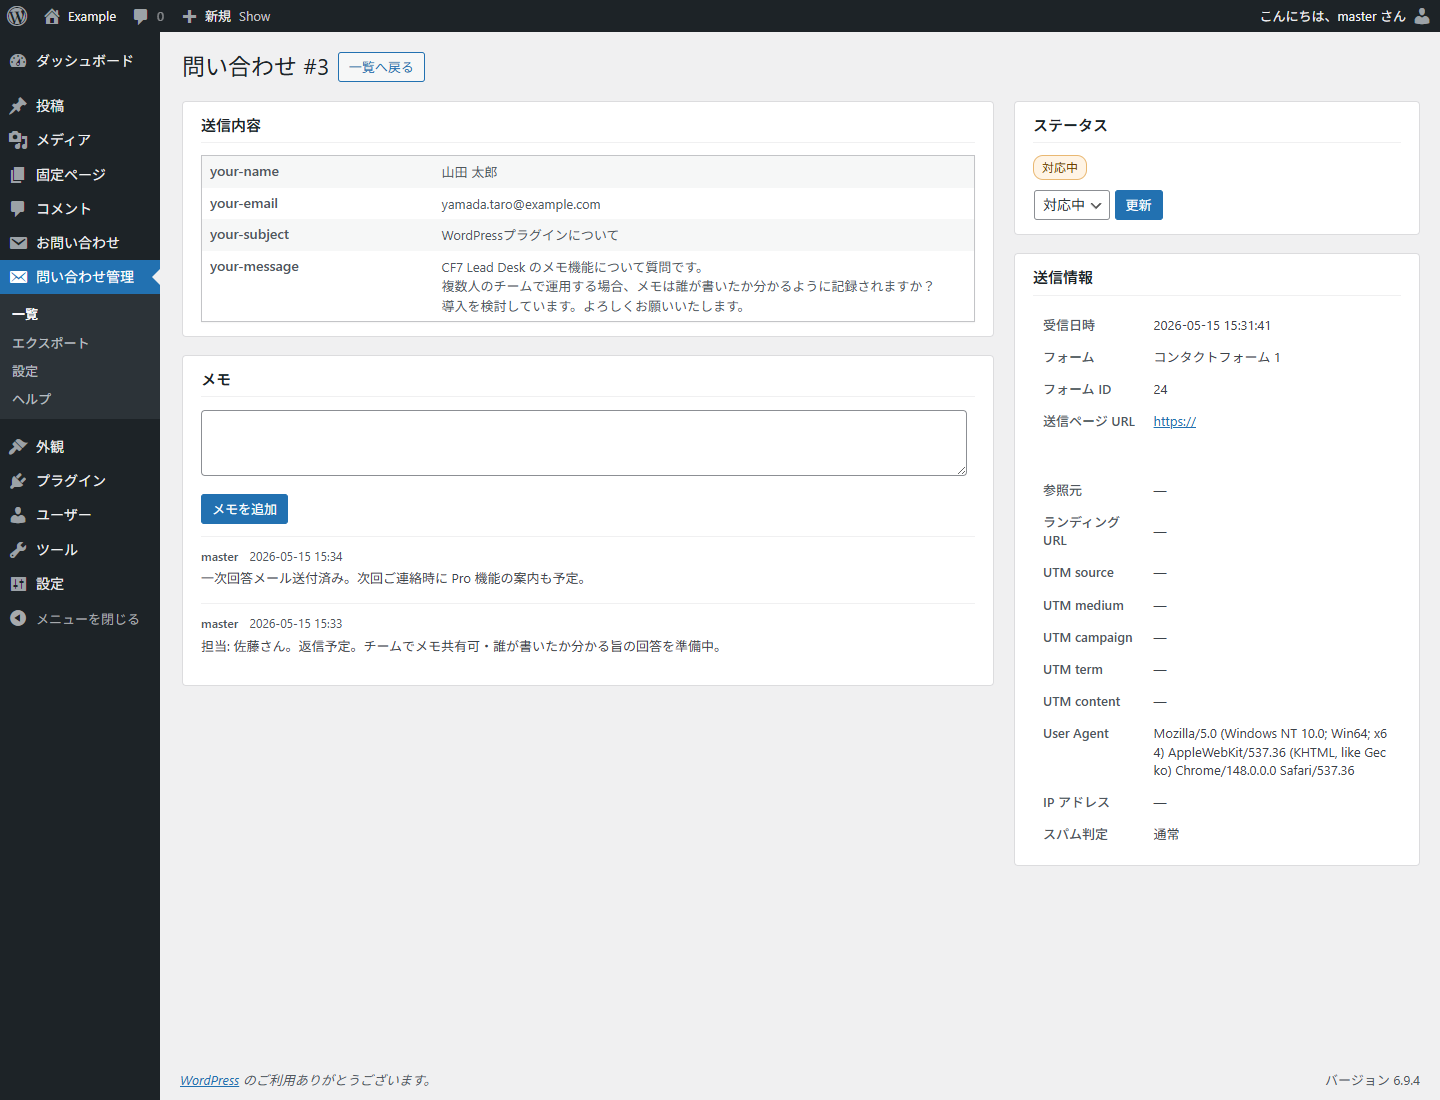This screenshot has width=1440, height=1100.
Task: Click the メディア icon in sidebar
Action: 18,140
